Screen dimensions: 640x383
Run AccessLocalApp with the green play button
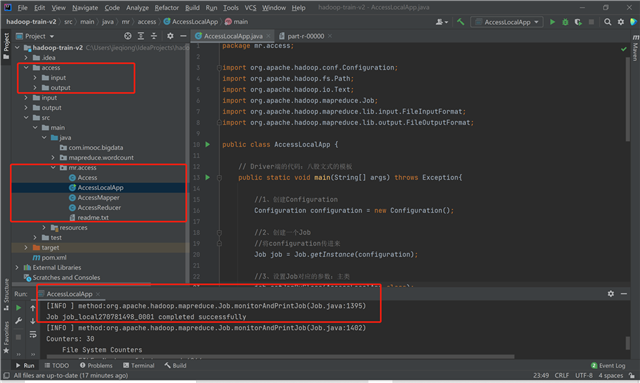coord(552,22)
